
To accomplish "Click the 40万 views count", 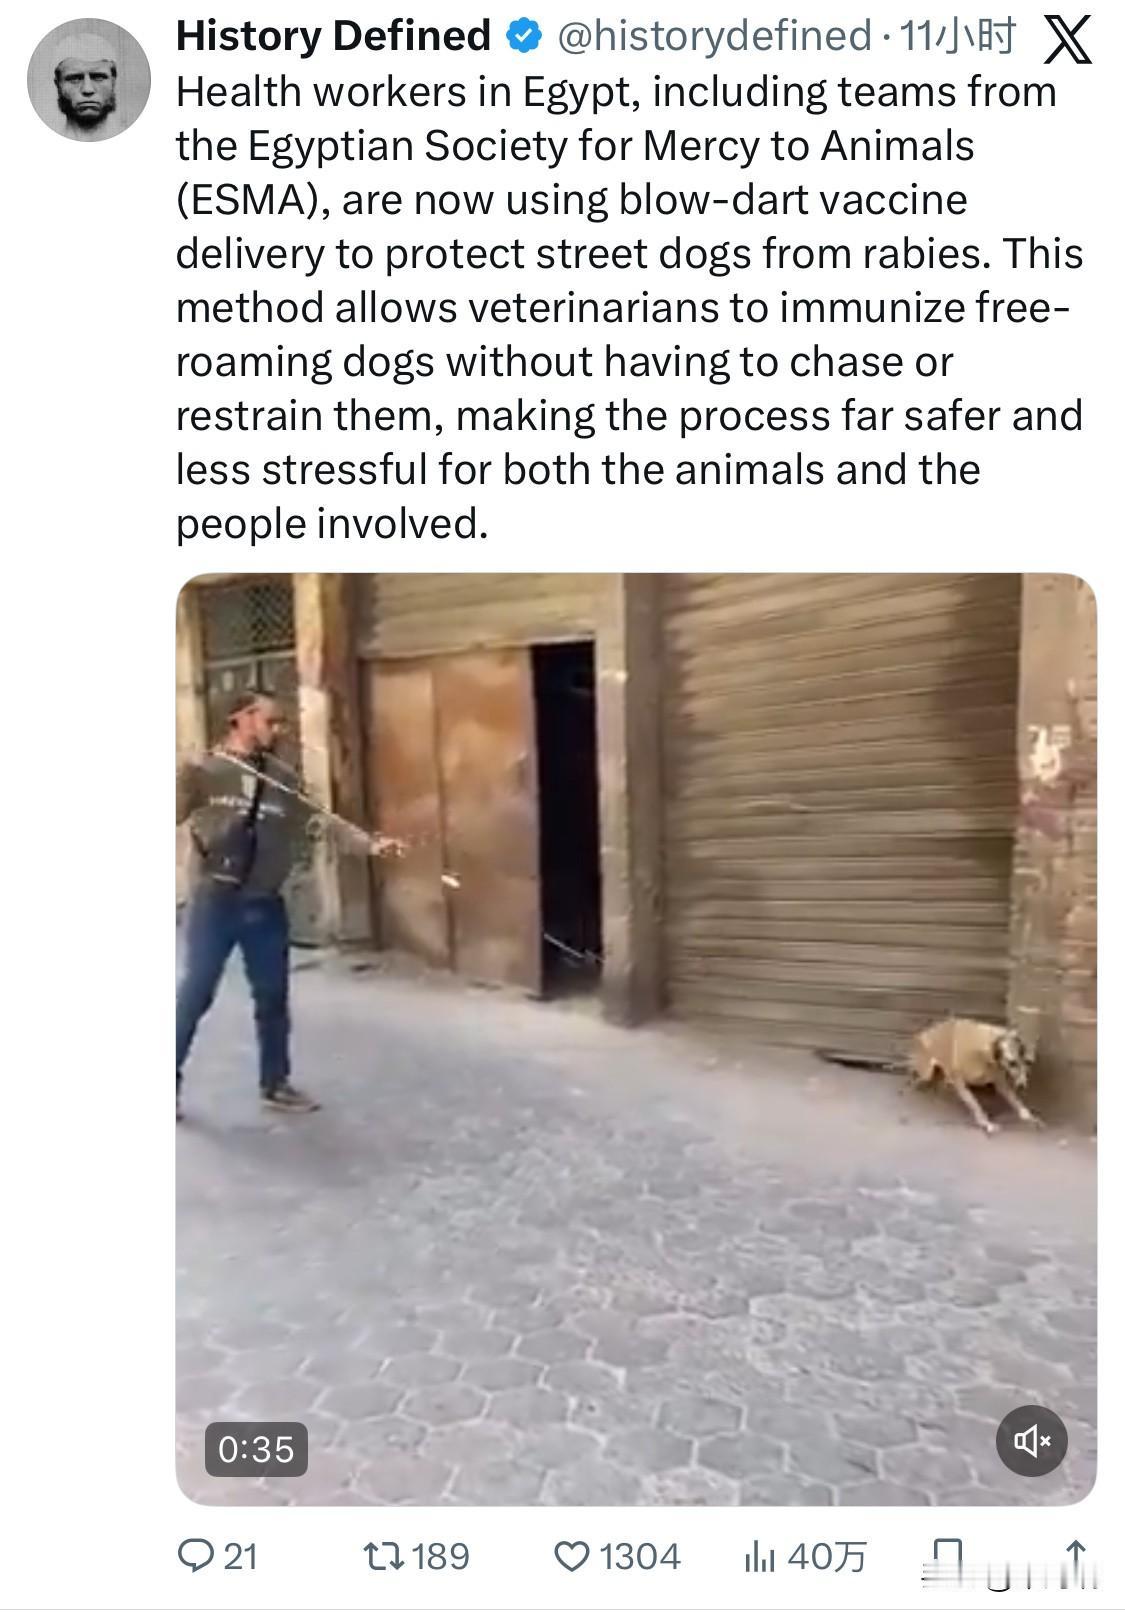I will (x=827, y=1557).
